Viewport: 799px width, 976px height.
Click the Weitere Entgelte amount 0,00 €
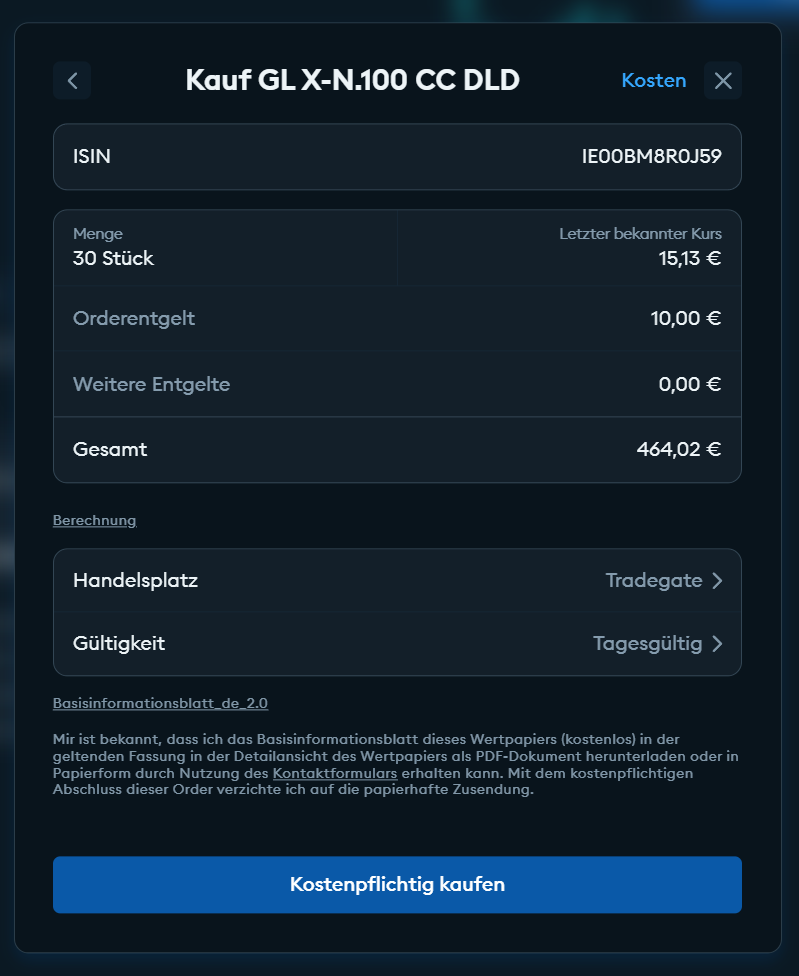(690, 384)
